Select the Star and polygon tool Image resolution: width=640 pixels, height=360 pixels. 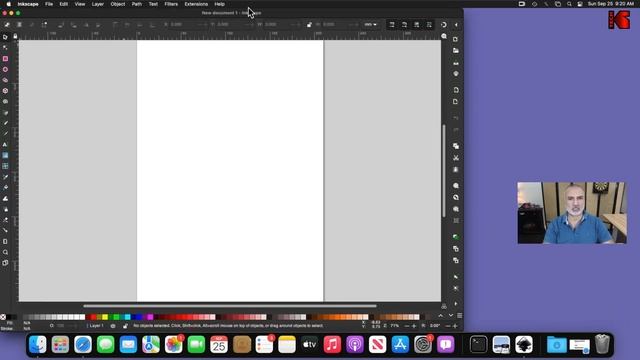pos(5,80)
